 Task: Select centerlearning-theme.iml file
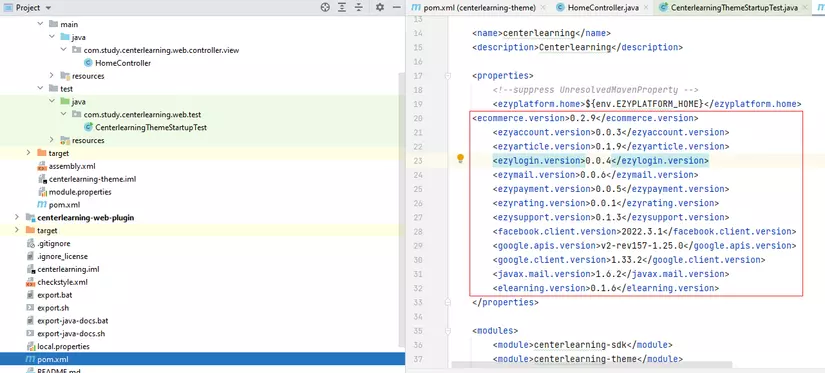pyautogui.click(x=93, y=179)
